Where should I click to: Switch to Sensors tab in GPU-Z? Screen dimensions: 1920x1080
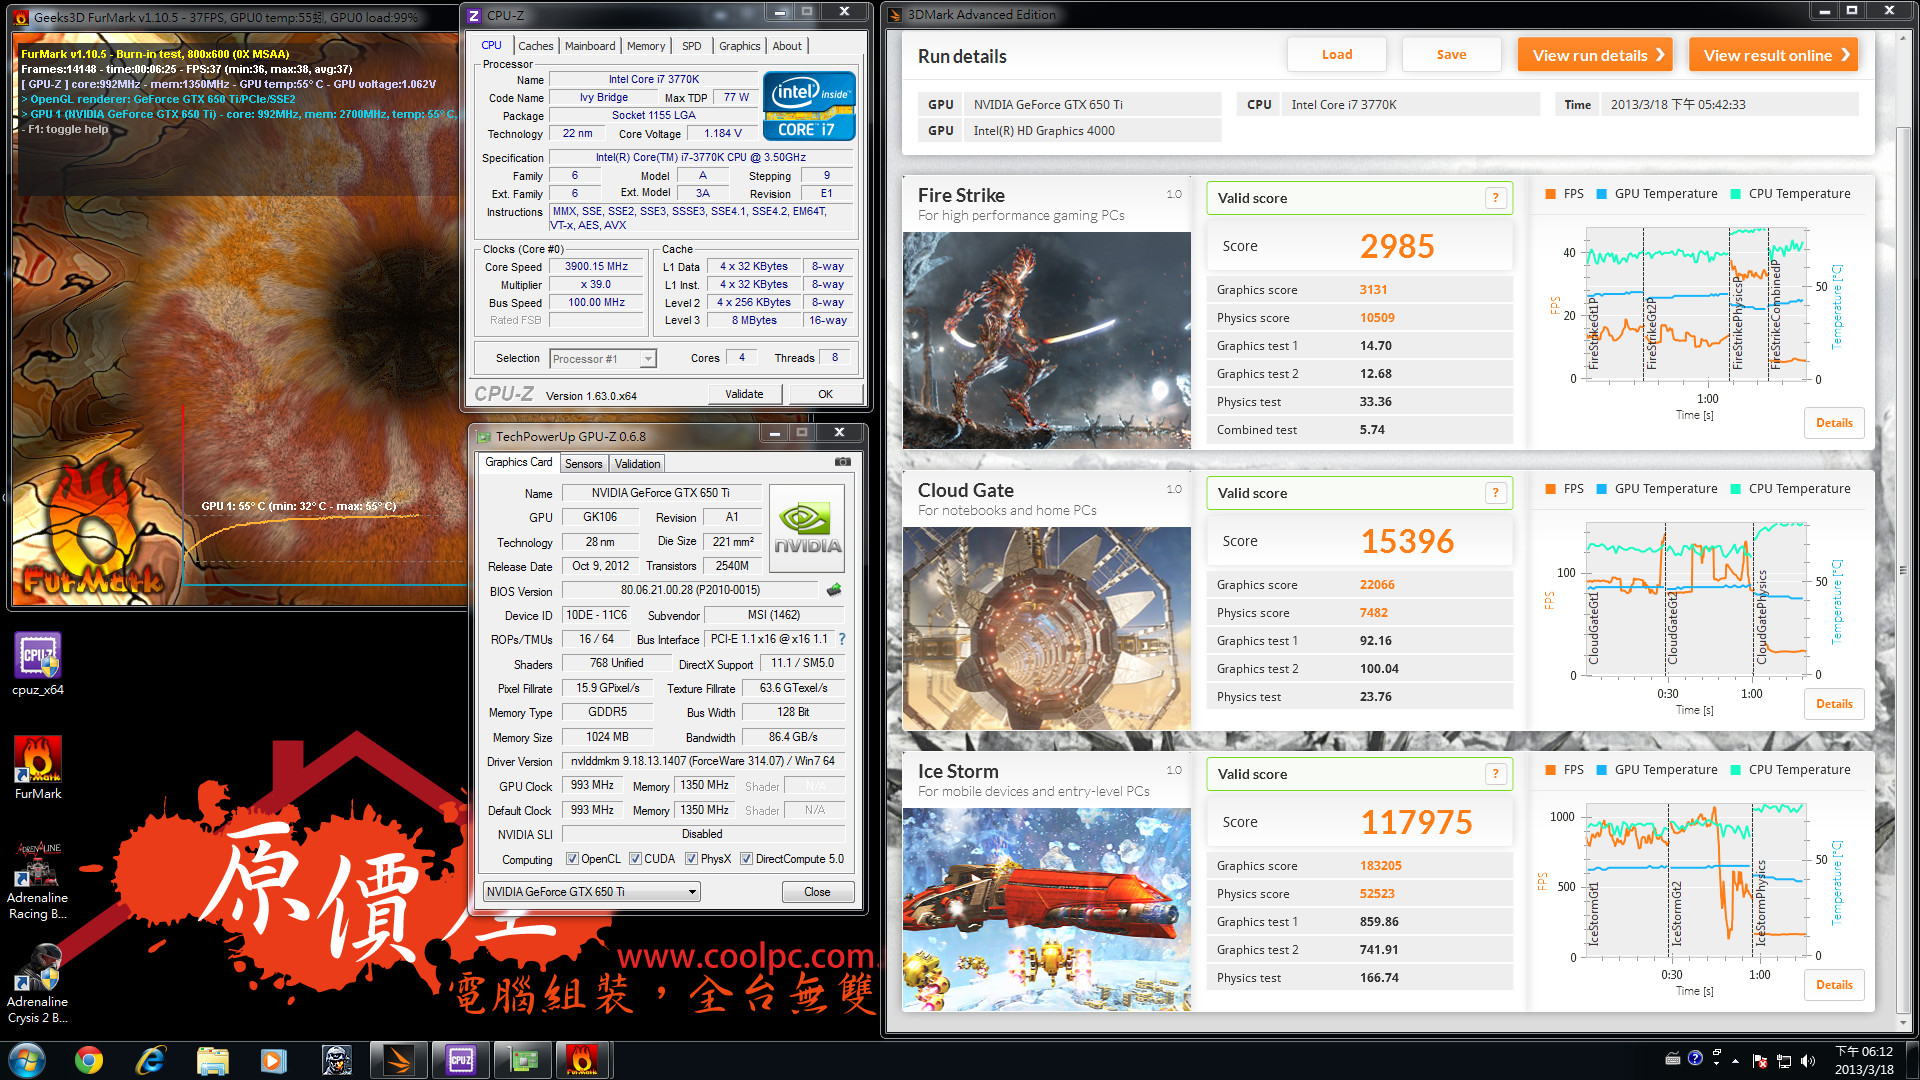[583, 464]
